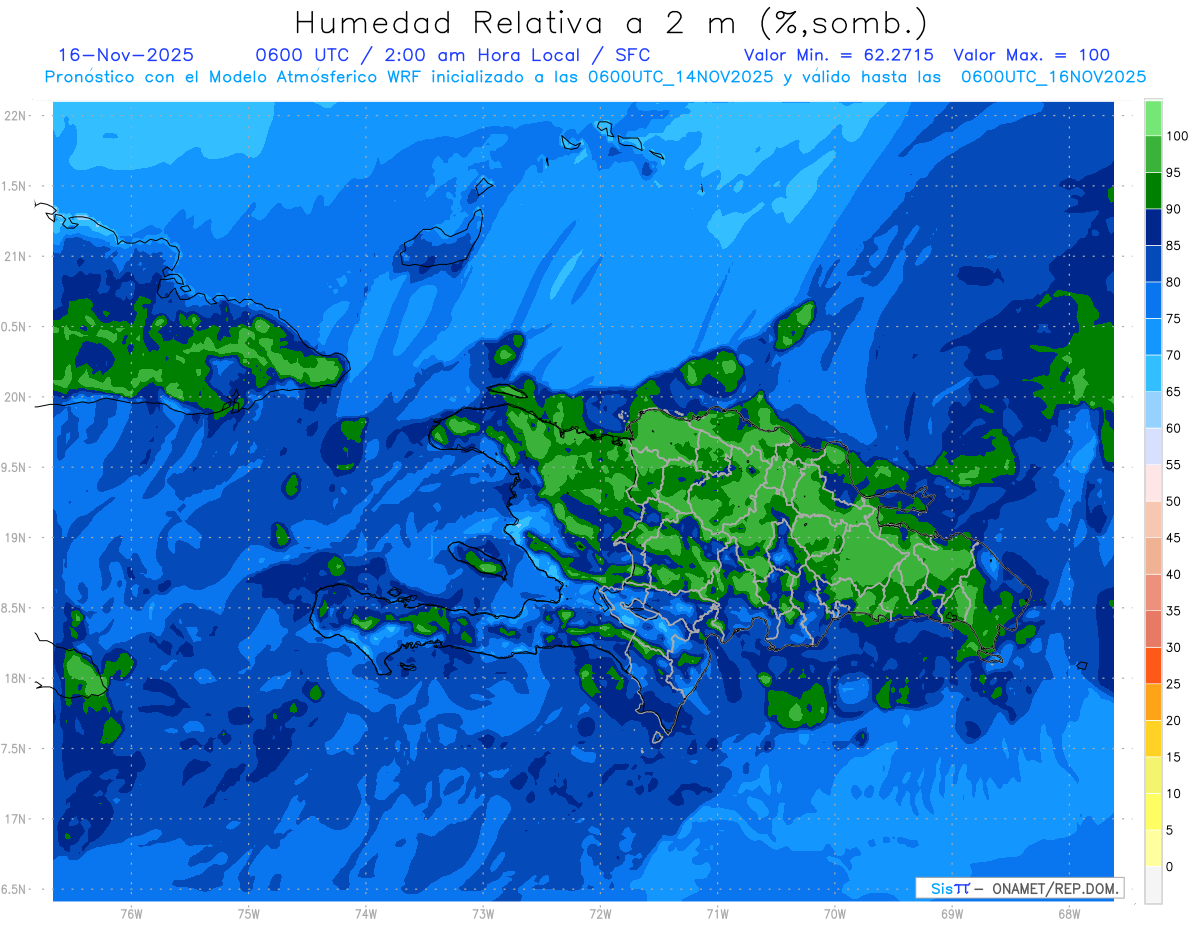Click the colorbar label '70'
The width and height of the screenshot is (1200, 927).
point(1173,355)
